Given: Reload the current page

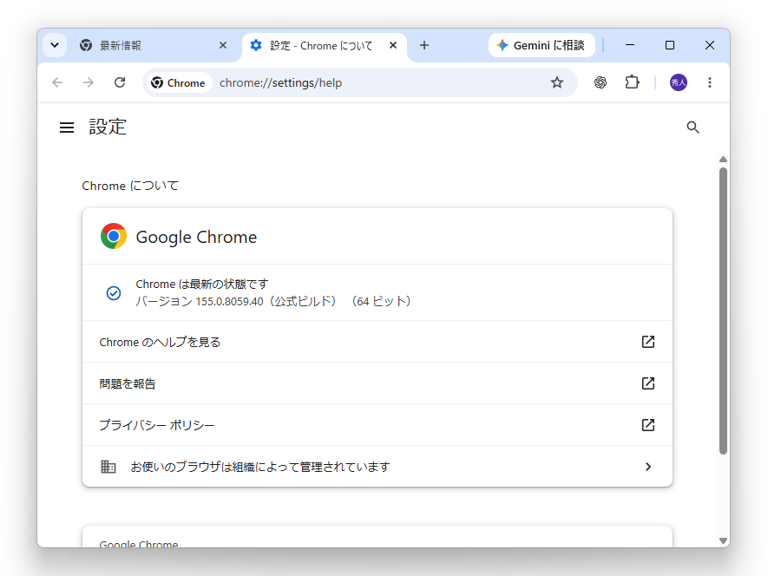Looking at the screenshot, I should pos(120,82).
